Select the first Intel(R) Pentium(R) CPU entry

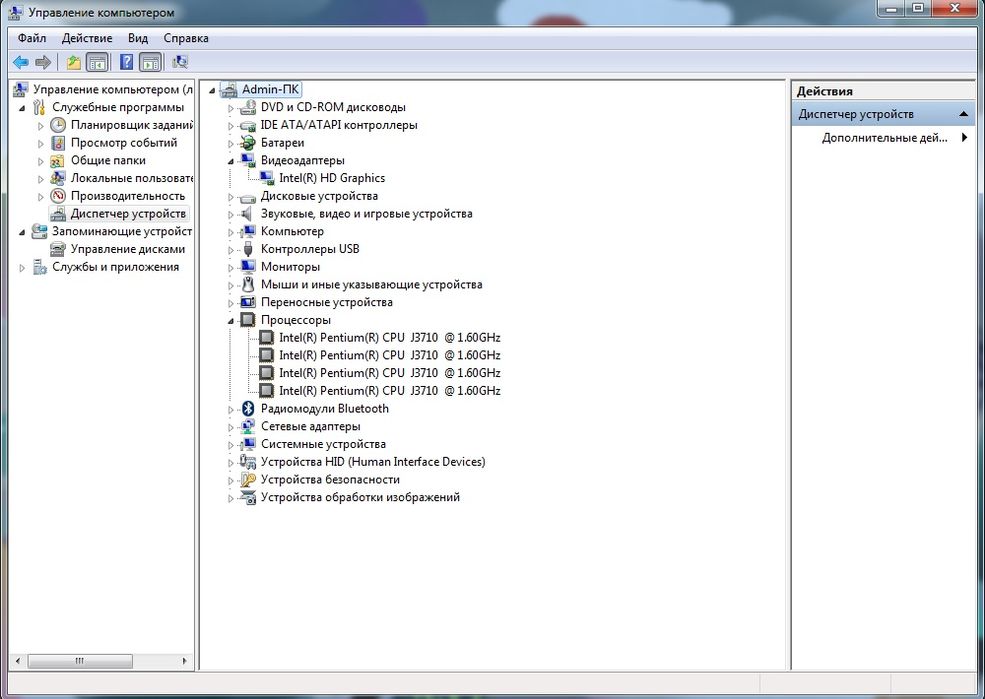pyautogui.click(x=389, y=337)
